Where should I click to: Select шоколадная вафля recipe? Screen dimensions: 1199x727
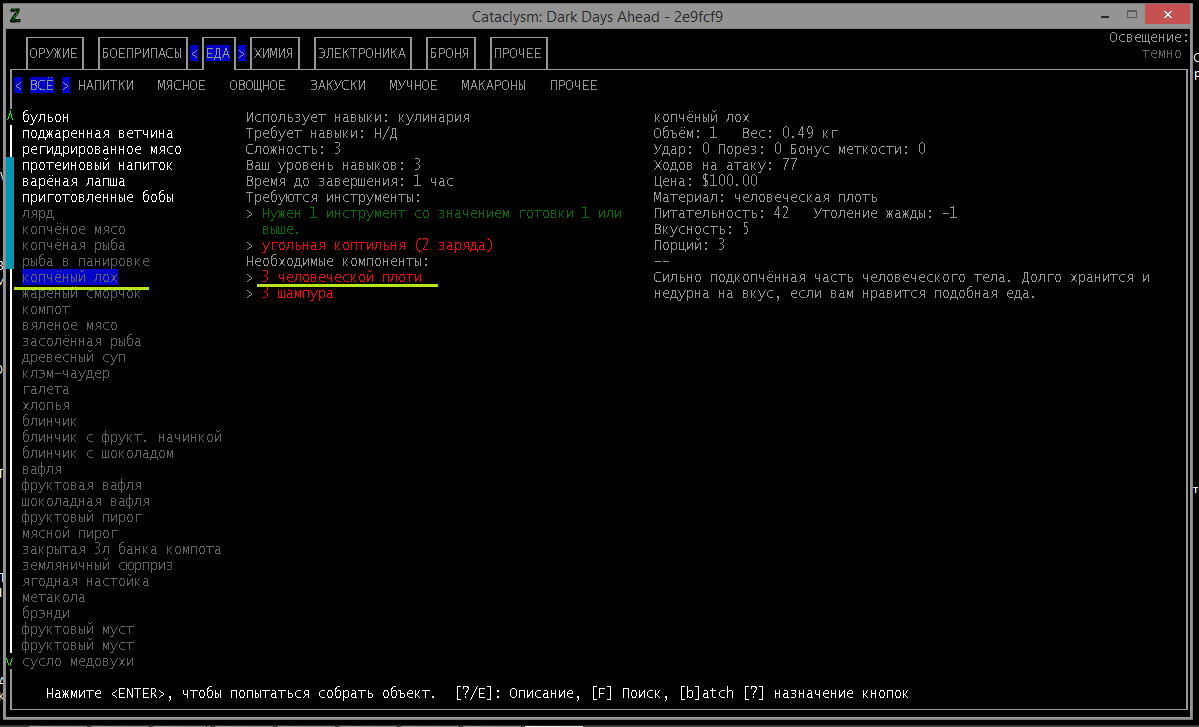tap(86, 501)
